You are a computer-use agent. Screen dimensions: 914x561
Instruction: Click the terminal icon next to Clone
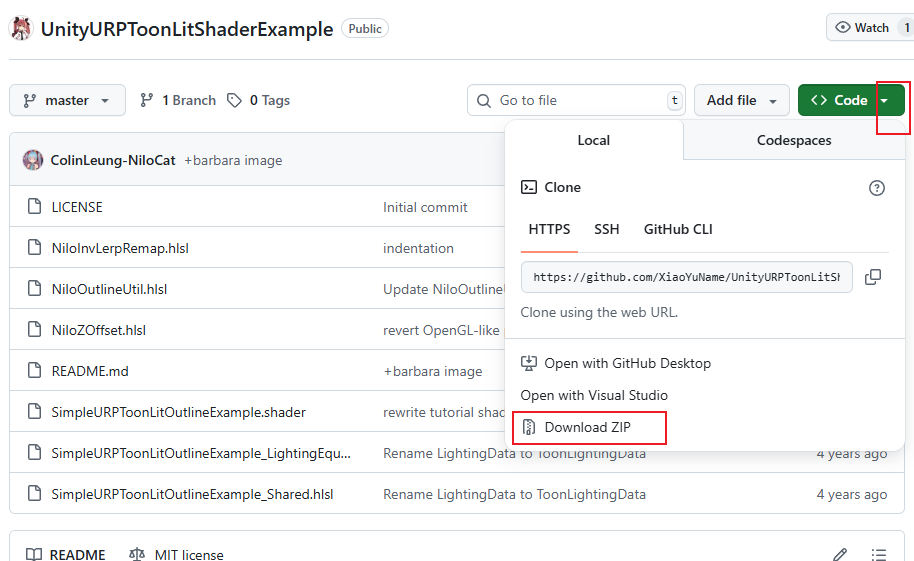click(529, 187)
